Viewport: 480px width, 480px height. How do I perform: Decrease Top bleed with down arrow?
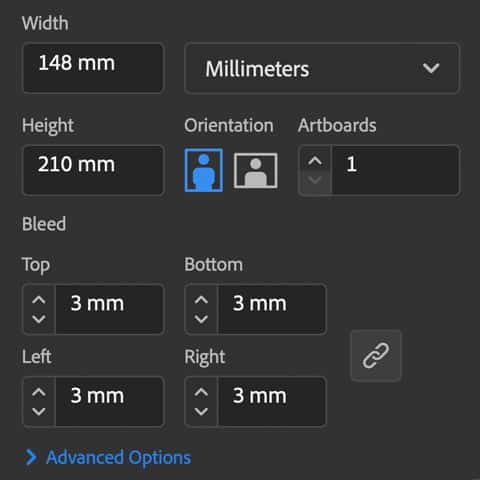(x=39, y=319)
